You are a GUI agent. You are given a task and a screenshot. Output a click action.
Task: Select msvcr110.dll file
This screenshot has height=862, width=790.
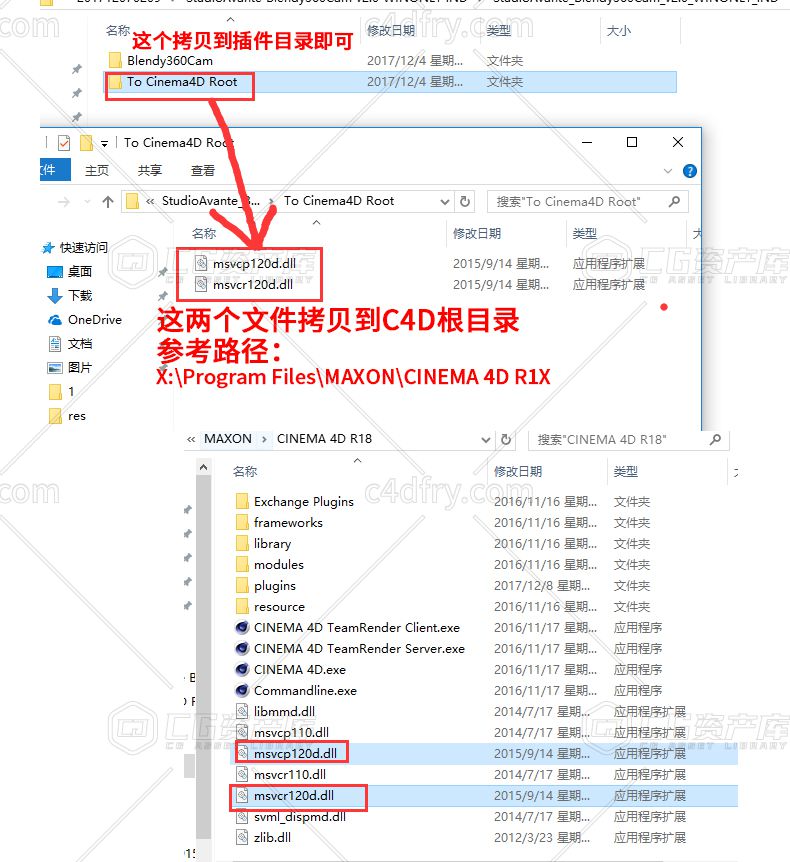281,775
